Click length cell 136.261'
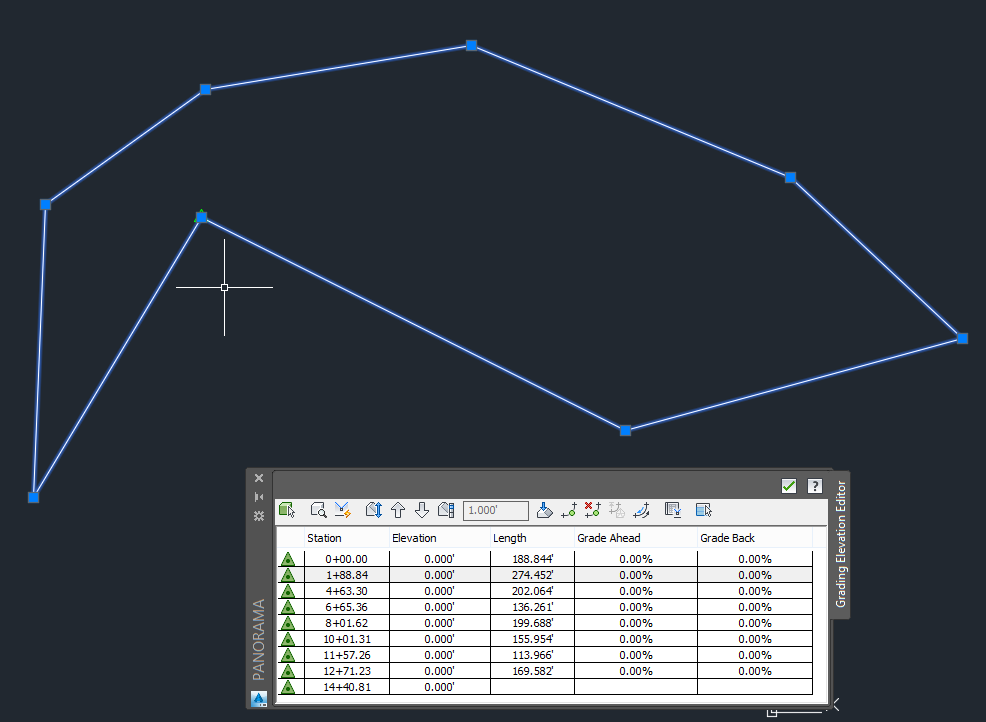The image size is (986, 722). [532, 607]
